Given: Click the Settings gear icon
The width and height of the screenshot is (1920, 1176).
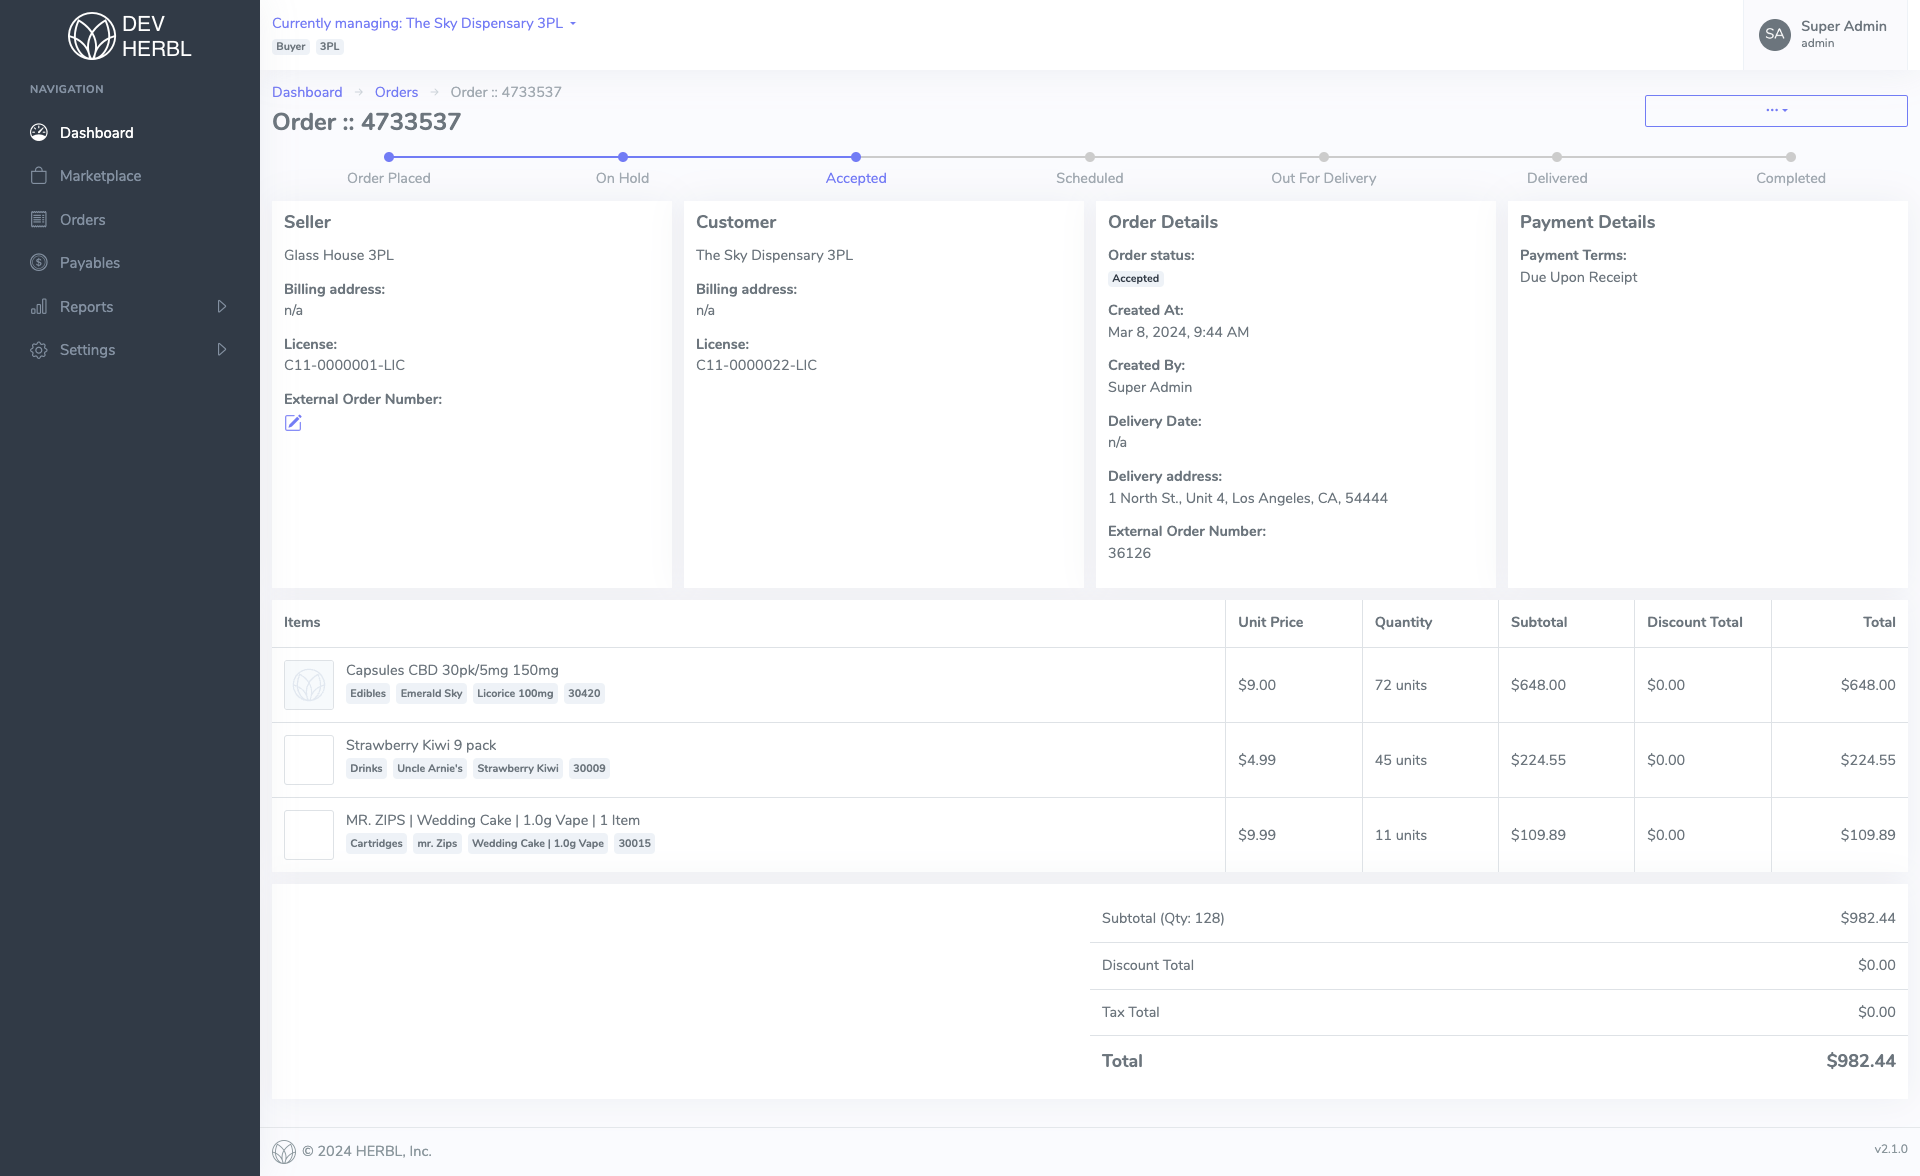Looking at the screenshot, I should pos(39,350).
